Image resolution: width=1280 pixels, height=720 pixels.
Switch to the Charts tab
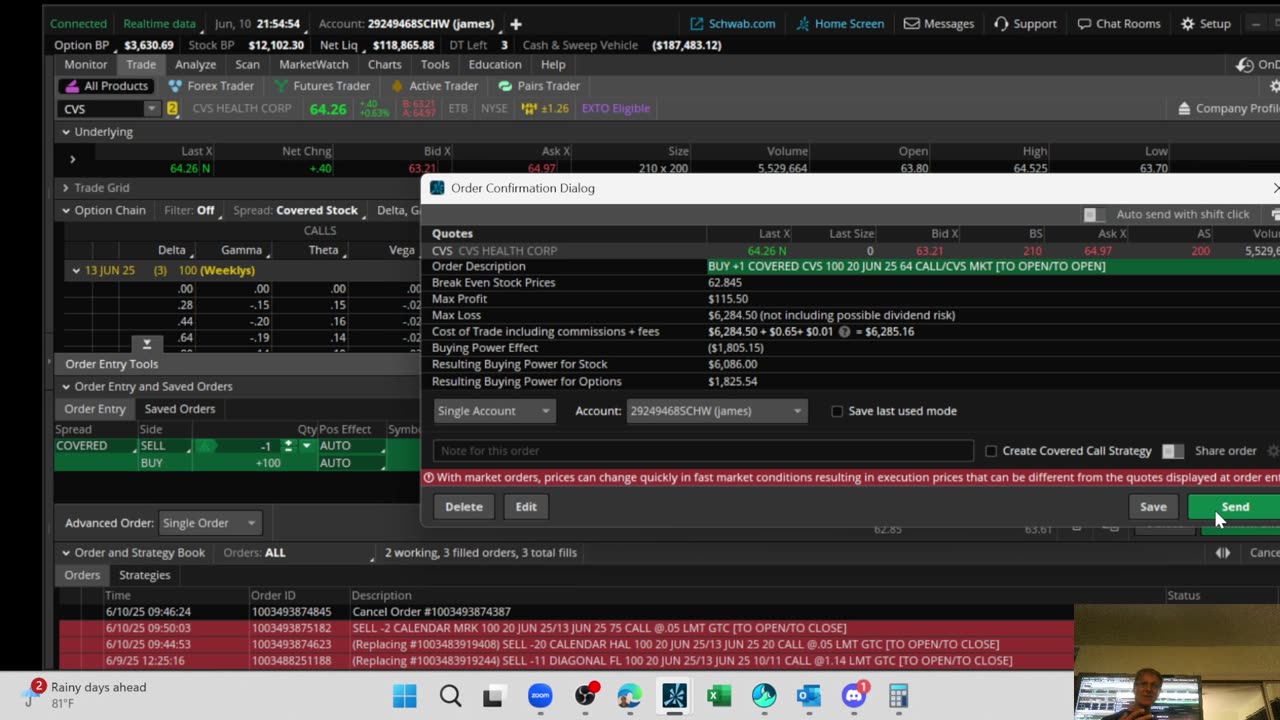click(x=385, y=65)
